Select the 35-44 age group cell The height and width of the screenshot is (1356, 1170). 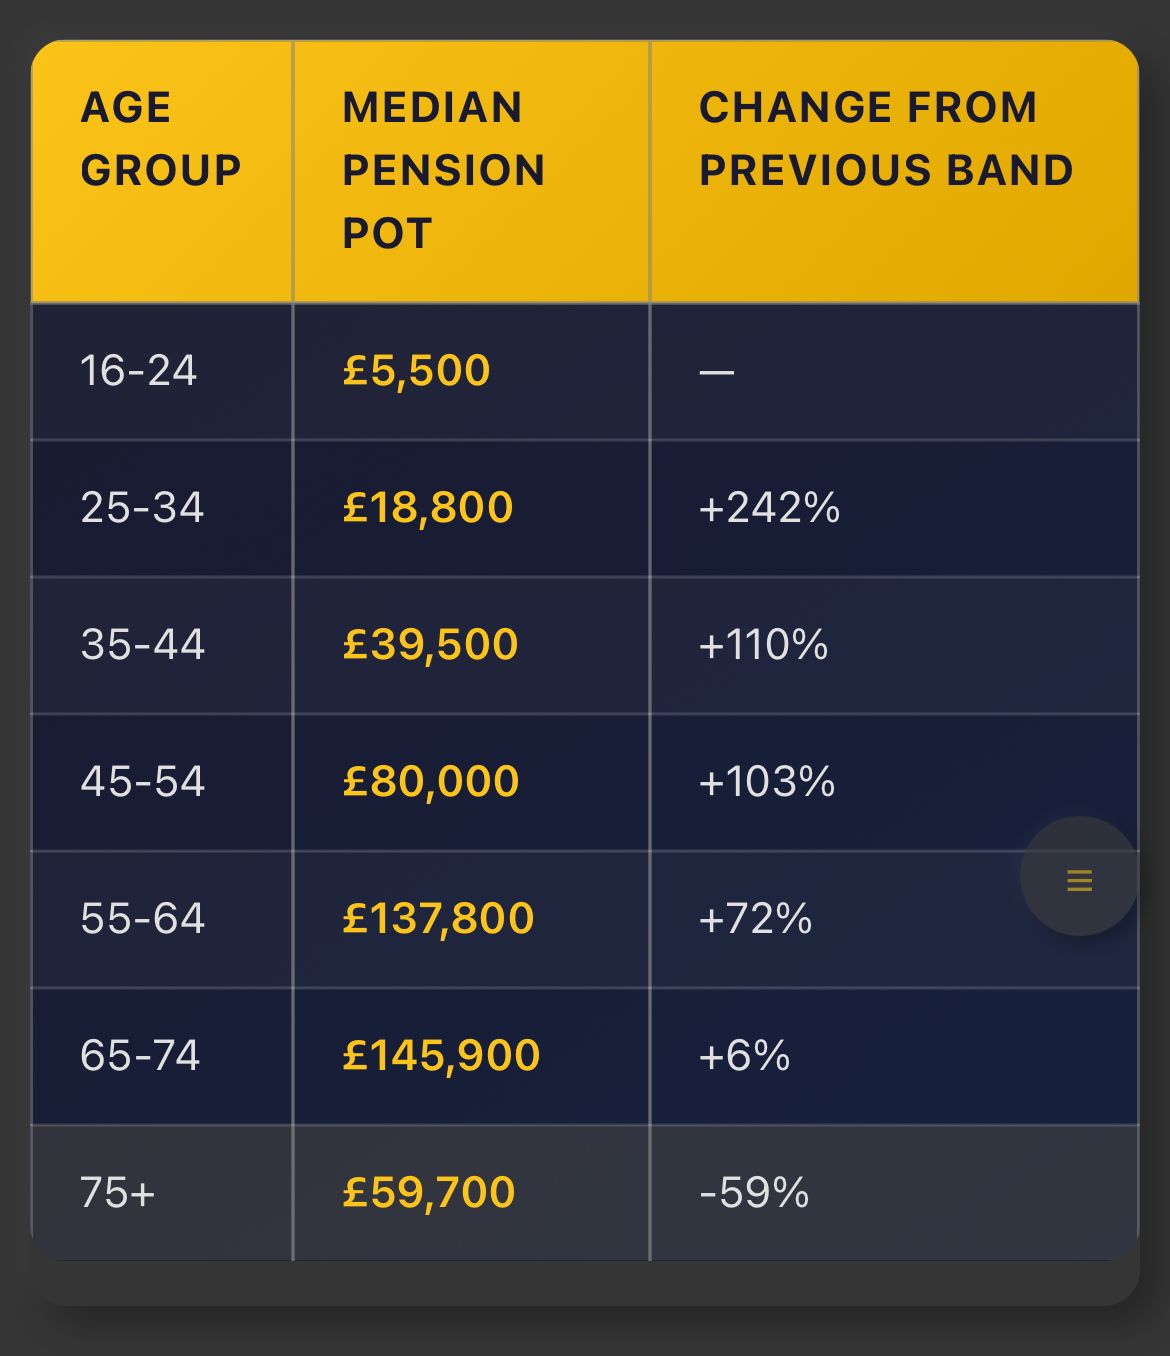click(x=142, y=645)
